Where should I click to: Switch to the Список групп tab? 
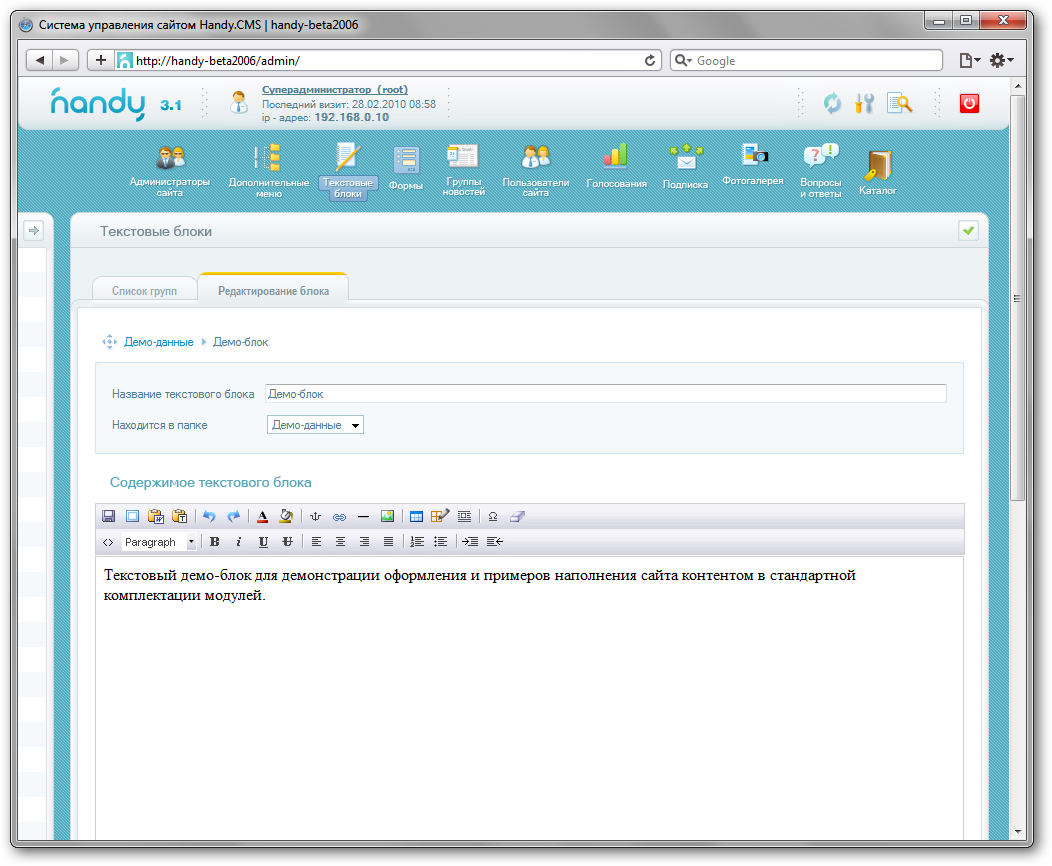coord(144,290)
